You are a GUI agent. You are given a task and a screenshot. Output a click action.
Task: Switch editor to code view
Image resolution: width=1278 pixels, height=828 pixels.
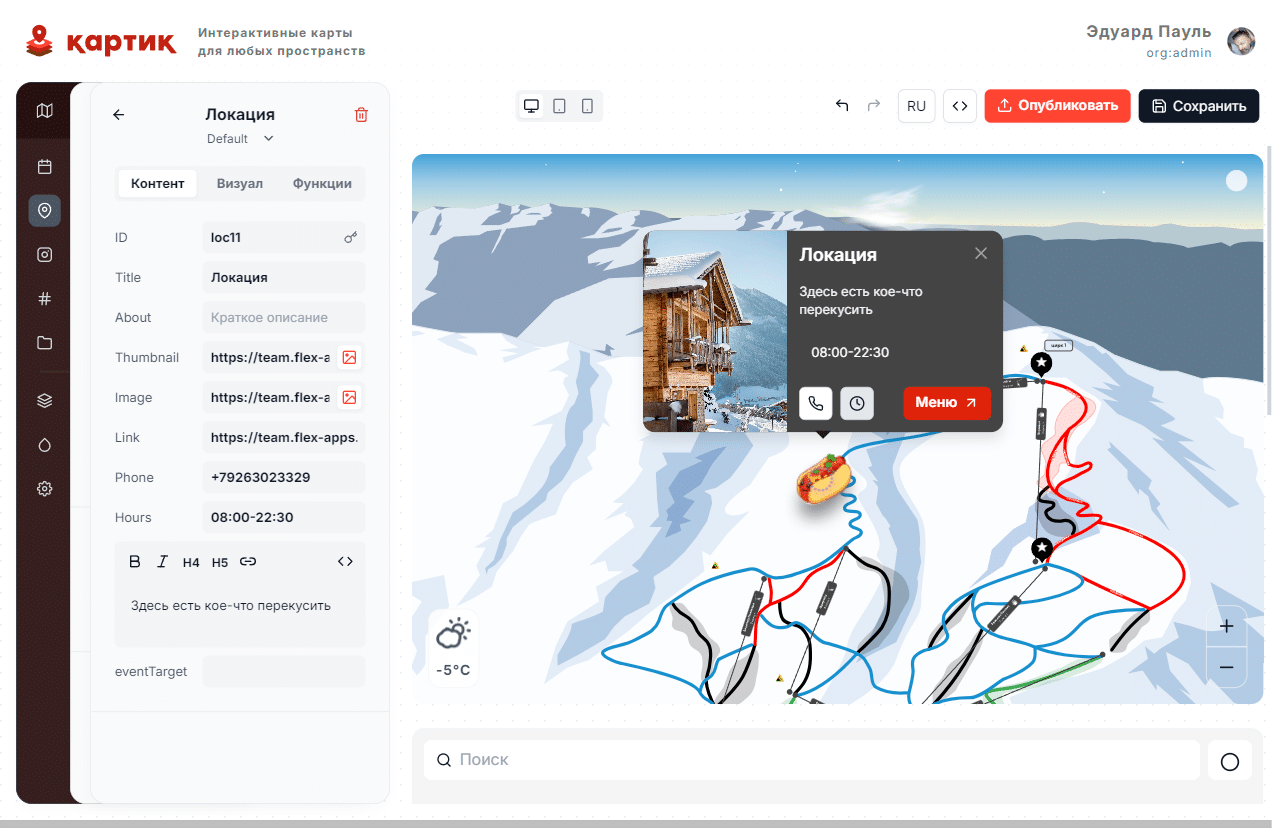pyautogui.click(x=345, y=562)
